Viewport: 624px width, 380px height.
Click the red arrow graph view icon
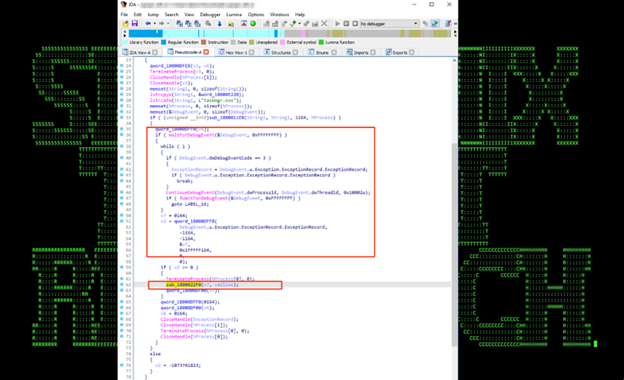[x=244, y=23]
